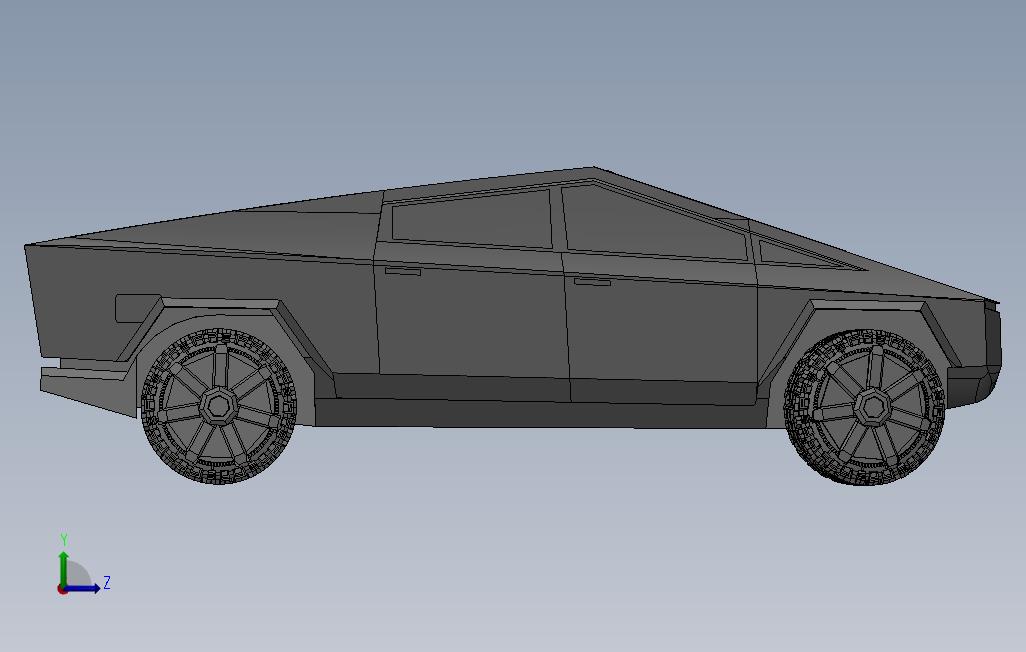1026x652 pixels.
Task: Select the front door panel face
Action: pyautogui.click(x=661, y=331)
